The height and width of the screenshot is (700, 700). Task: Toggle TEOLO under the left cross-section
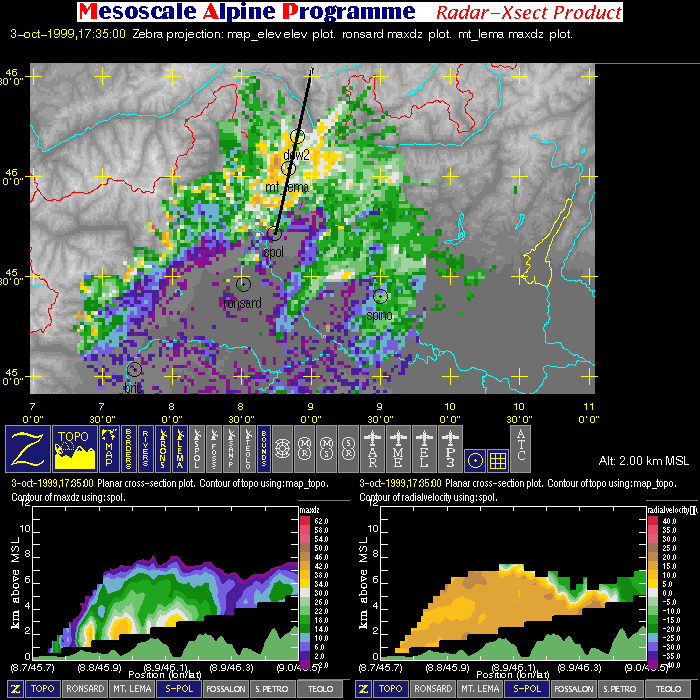320,689
